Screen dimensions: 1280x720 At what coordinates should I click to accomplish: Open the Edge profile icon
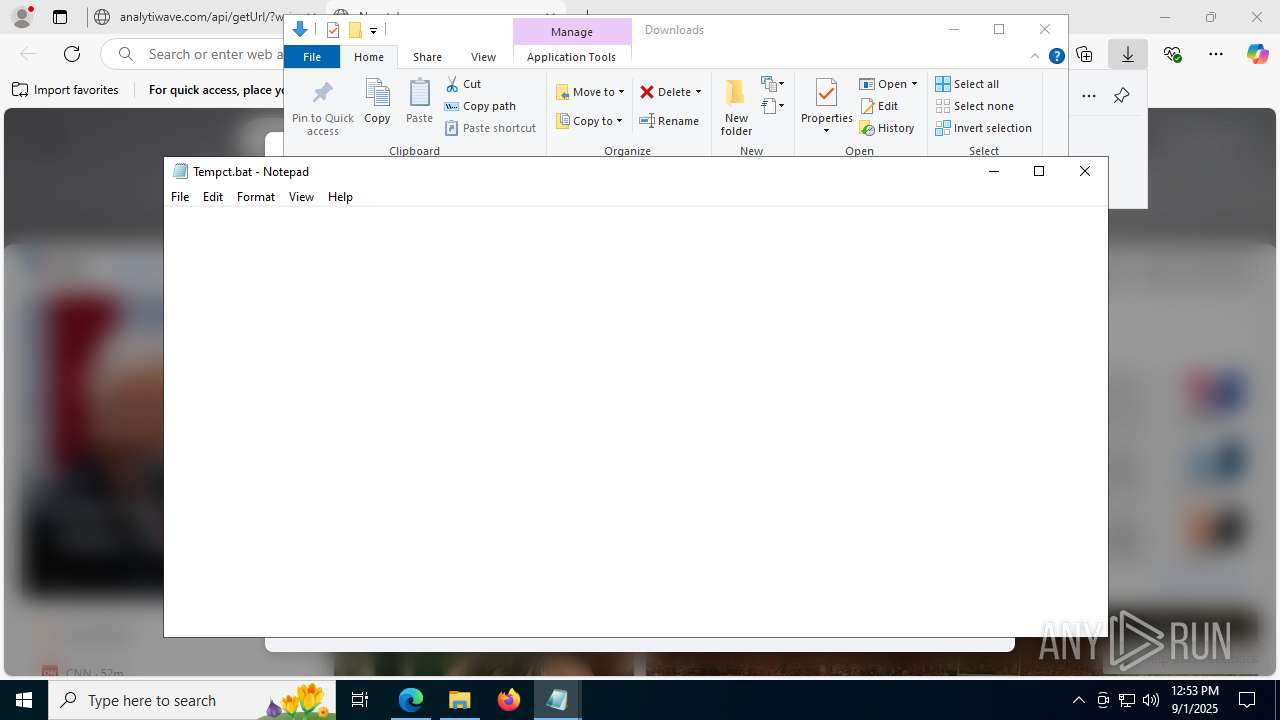point(22,17)
